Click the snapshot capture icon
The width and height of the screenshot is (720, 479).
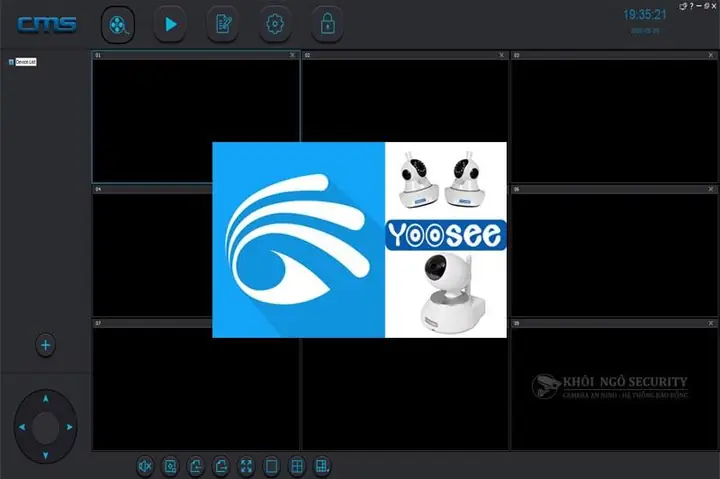tap(170, 466)
